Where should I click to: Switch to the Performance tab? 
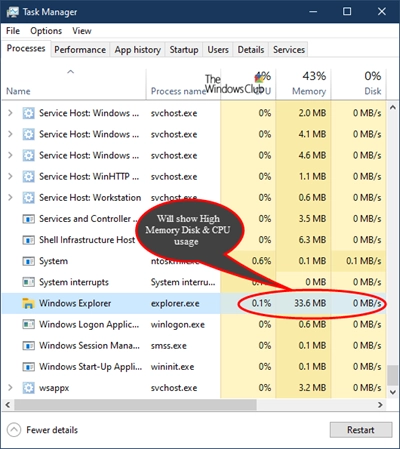(80, 50)
